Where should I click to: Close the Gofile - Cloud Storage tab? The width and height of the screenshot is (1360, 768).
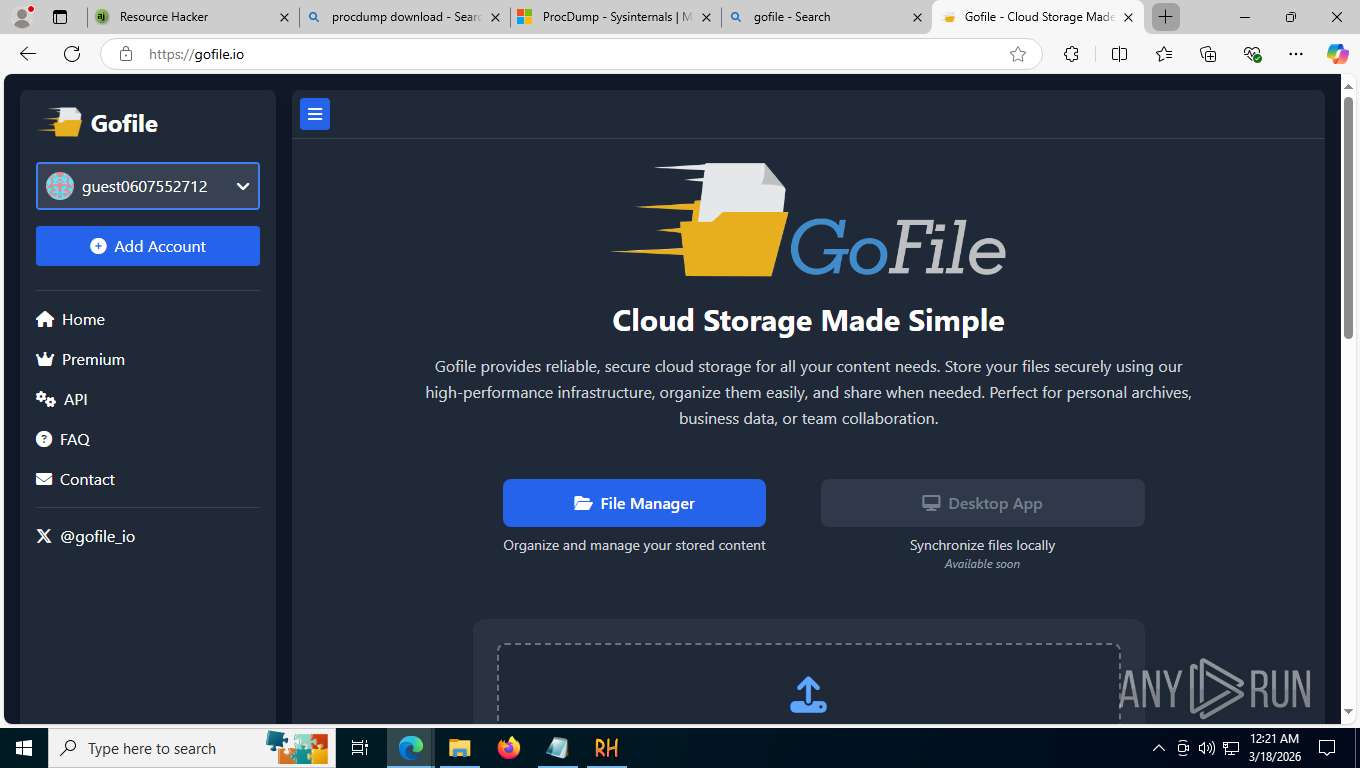(1128, 17)
